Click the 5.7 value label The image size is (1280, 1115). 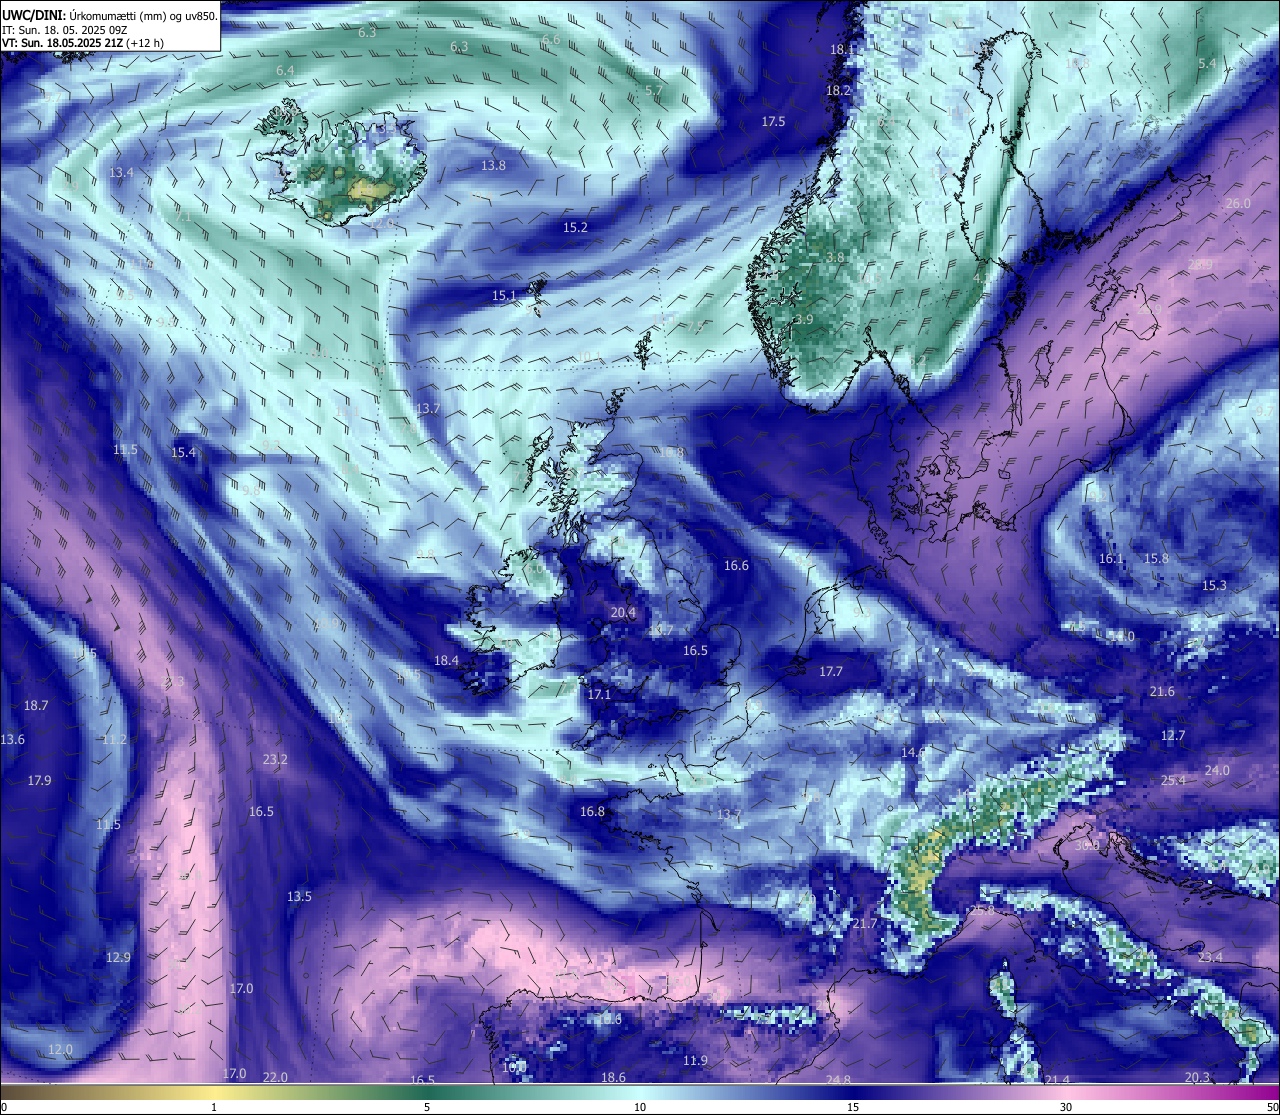coord(654,91)
